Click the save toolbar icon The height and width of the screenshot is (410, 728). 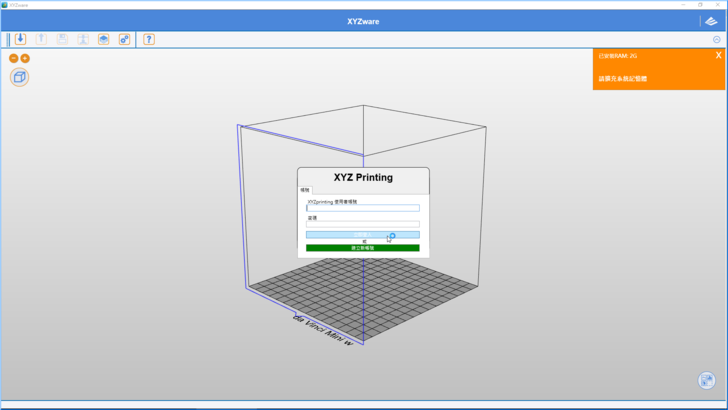coord(62,39)
